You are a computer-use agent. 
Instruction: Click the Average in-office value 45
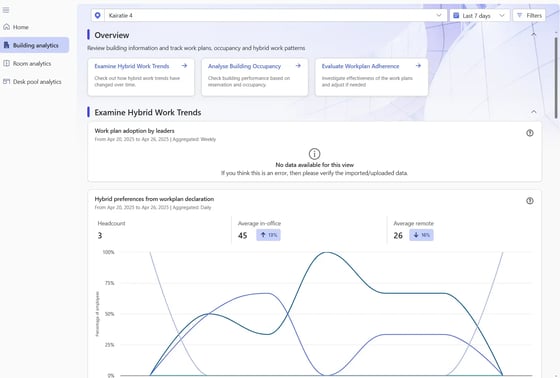tap(242, 235)
